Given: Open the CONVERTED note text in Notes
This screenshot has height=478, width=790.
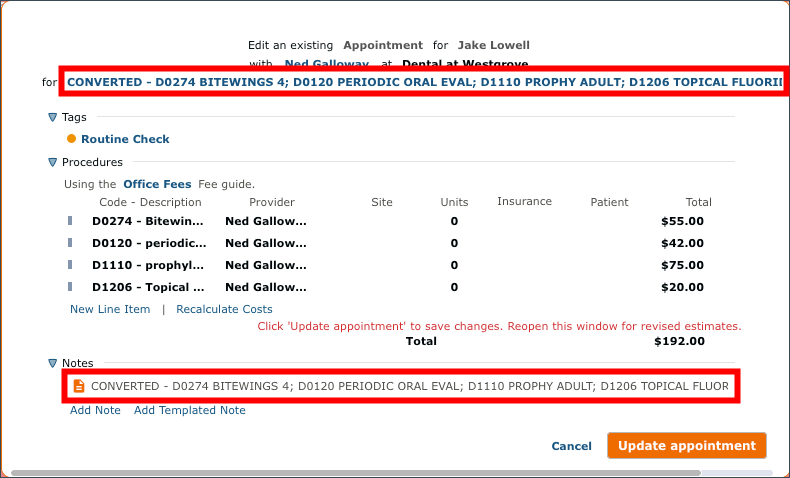Looking at the screenshot, I should coord(410,386).
